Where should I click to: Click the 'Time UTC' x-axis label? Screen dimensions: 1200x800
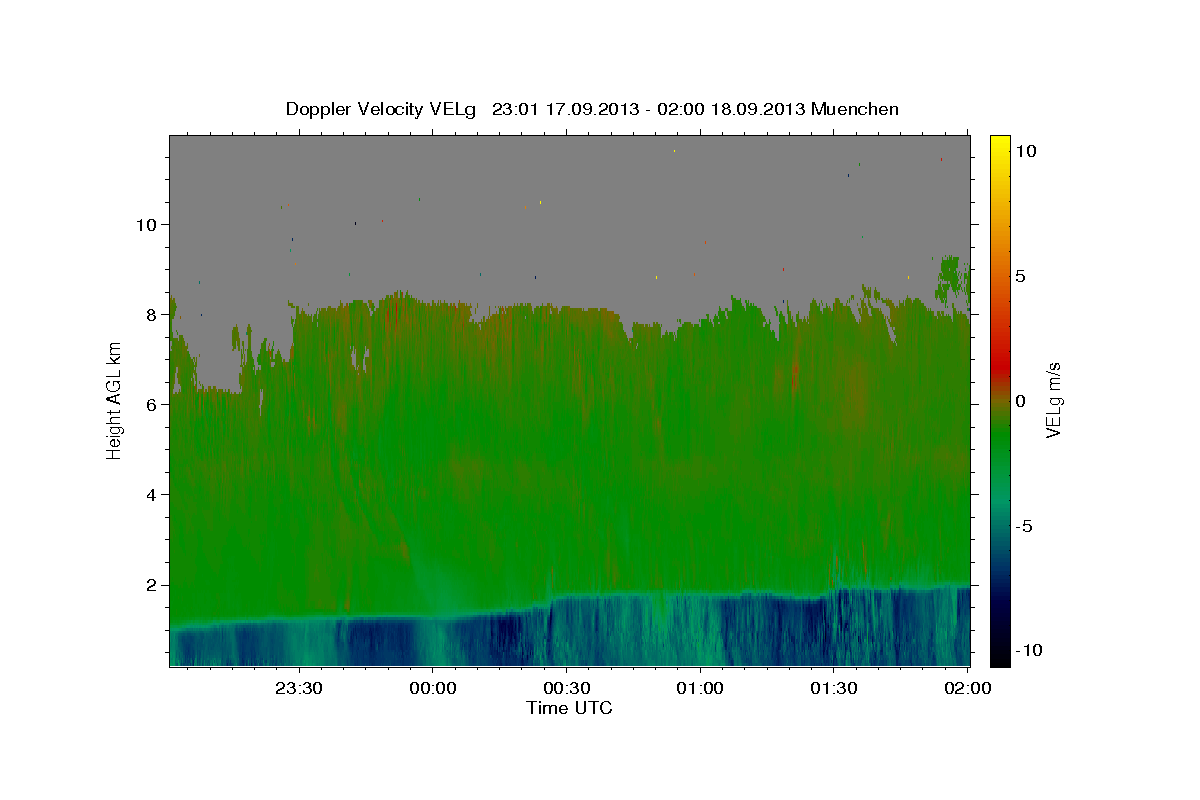569,708
